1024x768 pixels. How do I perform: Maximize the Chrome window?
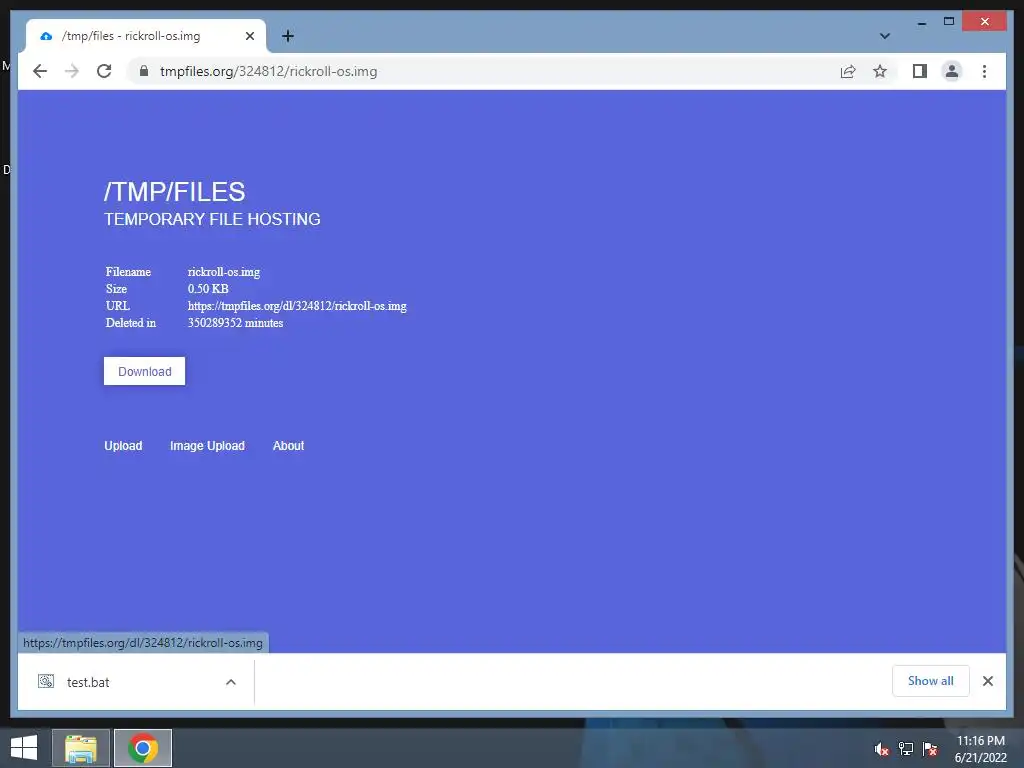click(949, 22)
